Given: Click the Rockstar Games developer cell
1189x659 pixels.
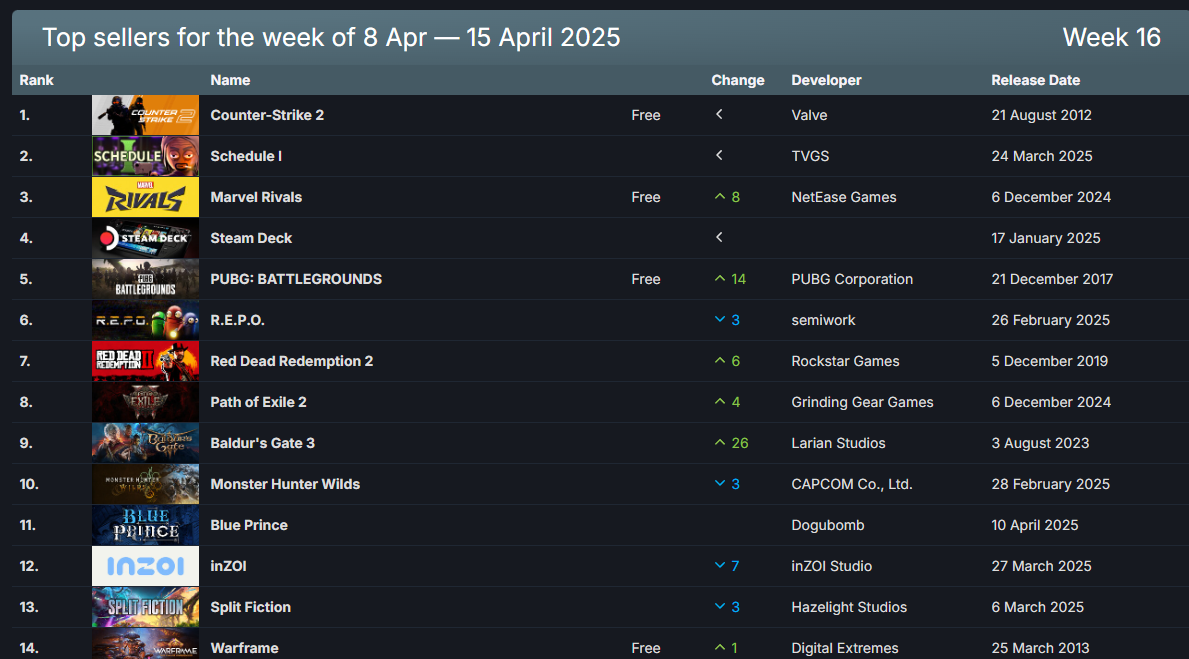Looking at the screenshot, I should pos(845,361).
